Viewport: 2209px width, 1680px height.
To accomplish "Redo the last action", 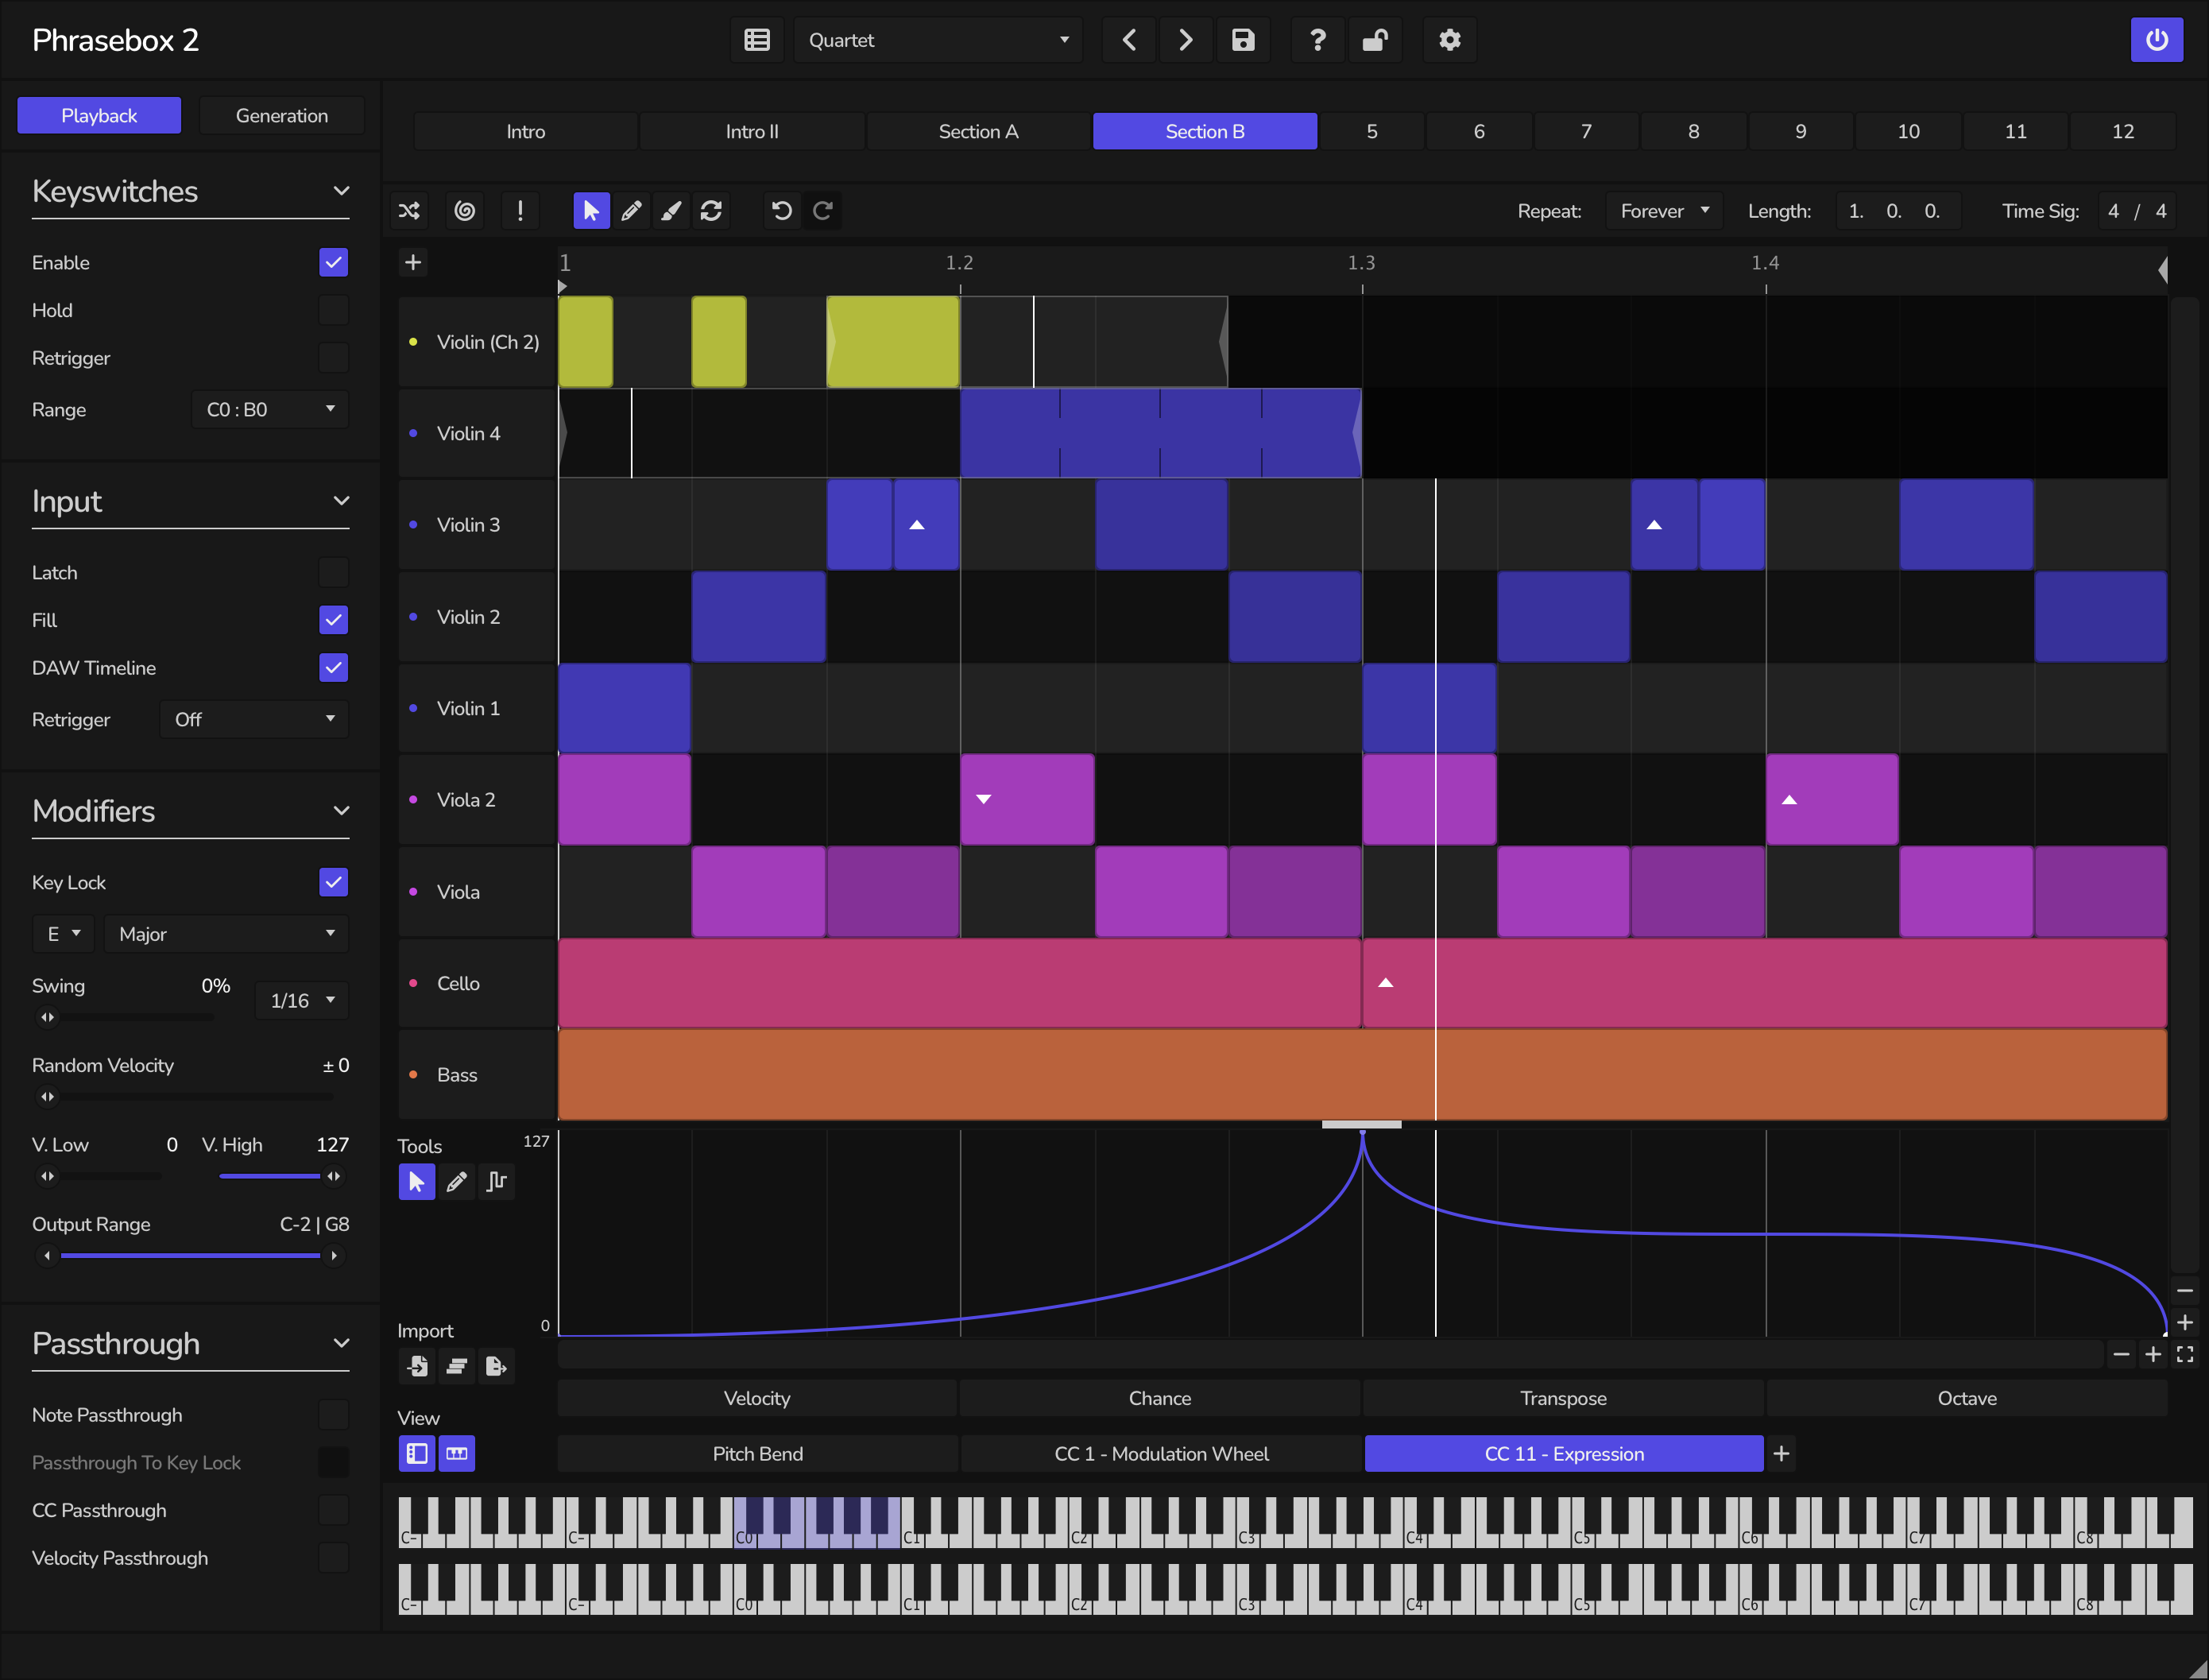I will click(822, 211).
